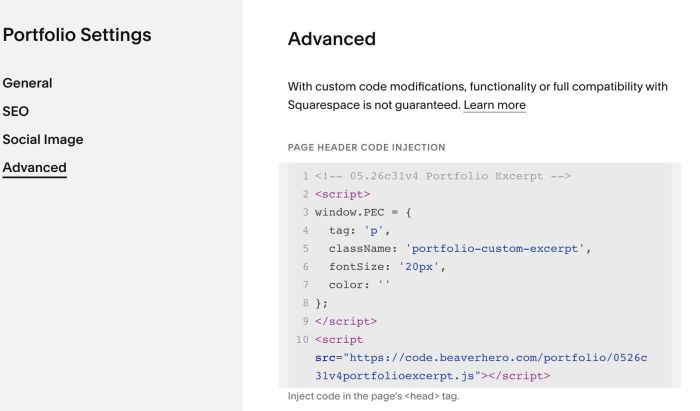700x411 pixels.
Task: Click line number 10 in the gutter
Action: click(302, 340)
